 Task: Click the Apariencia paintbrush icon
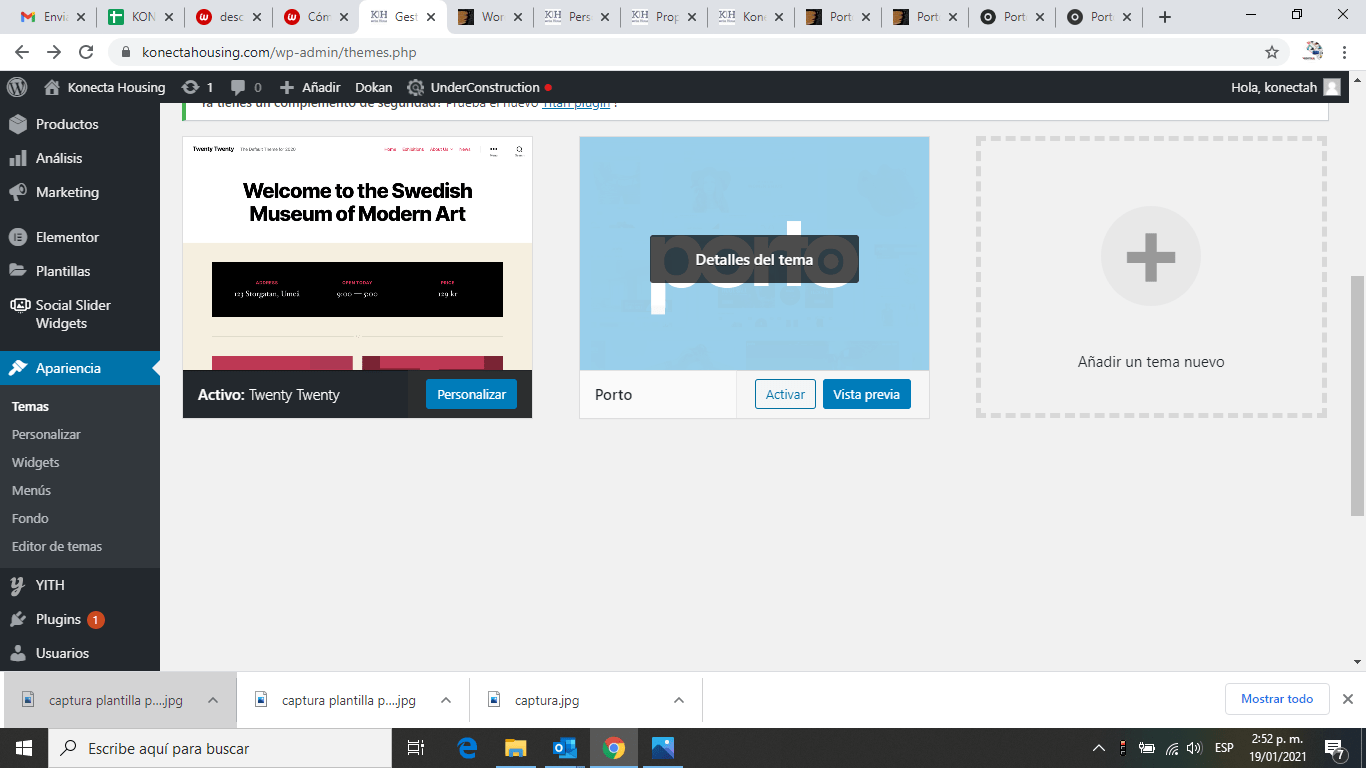pos(18,368)
